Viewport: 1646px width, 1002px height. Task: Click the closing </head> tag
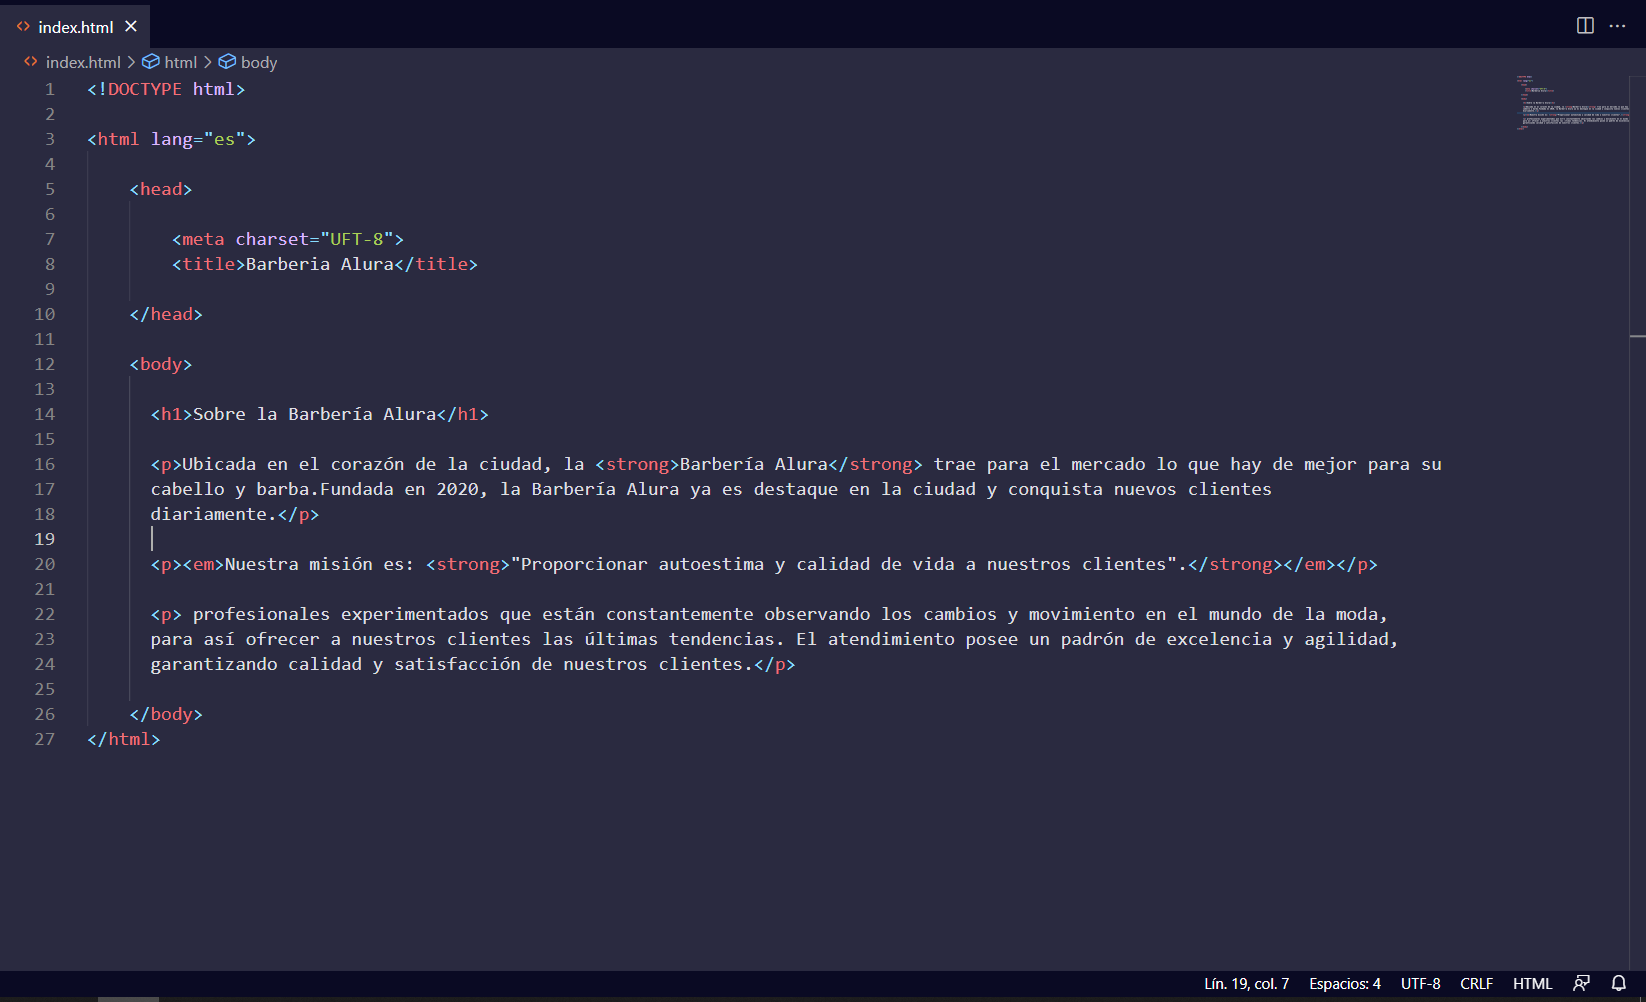[x=166, y=314]
